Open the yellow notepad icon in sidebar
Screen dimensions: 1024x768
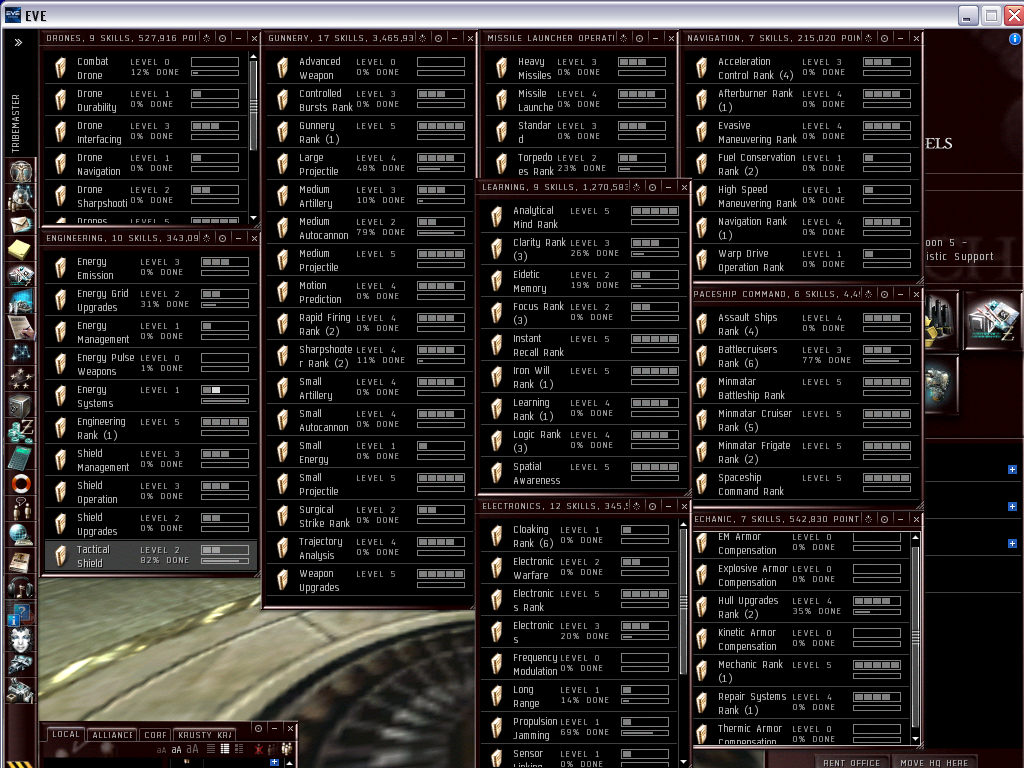21,249
